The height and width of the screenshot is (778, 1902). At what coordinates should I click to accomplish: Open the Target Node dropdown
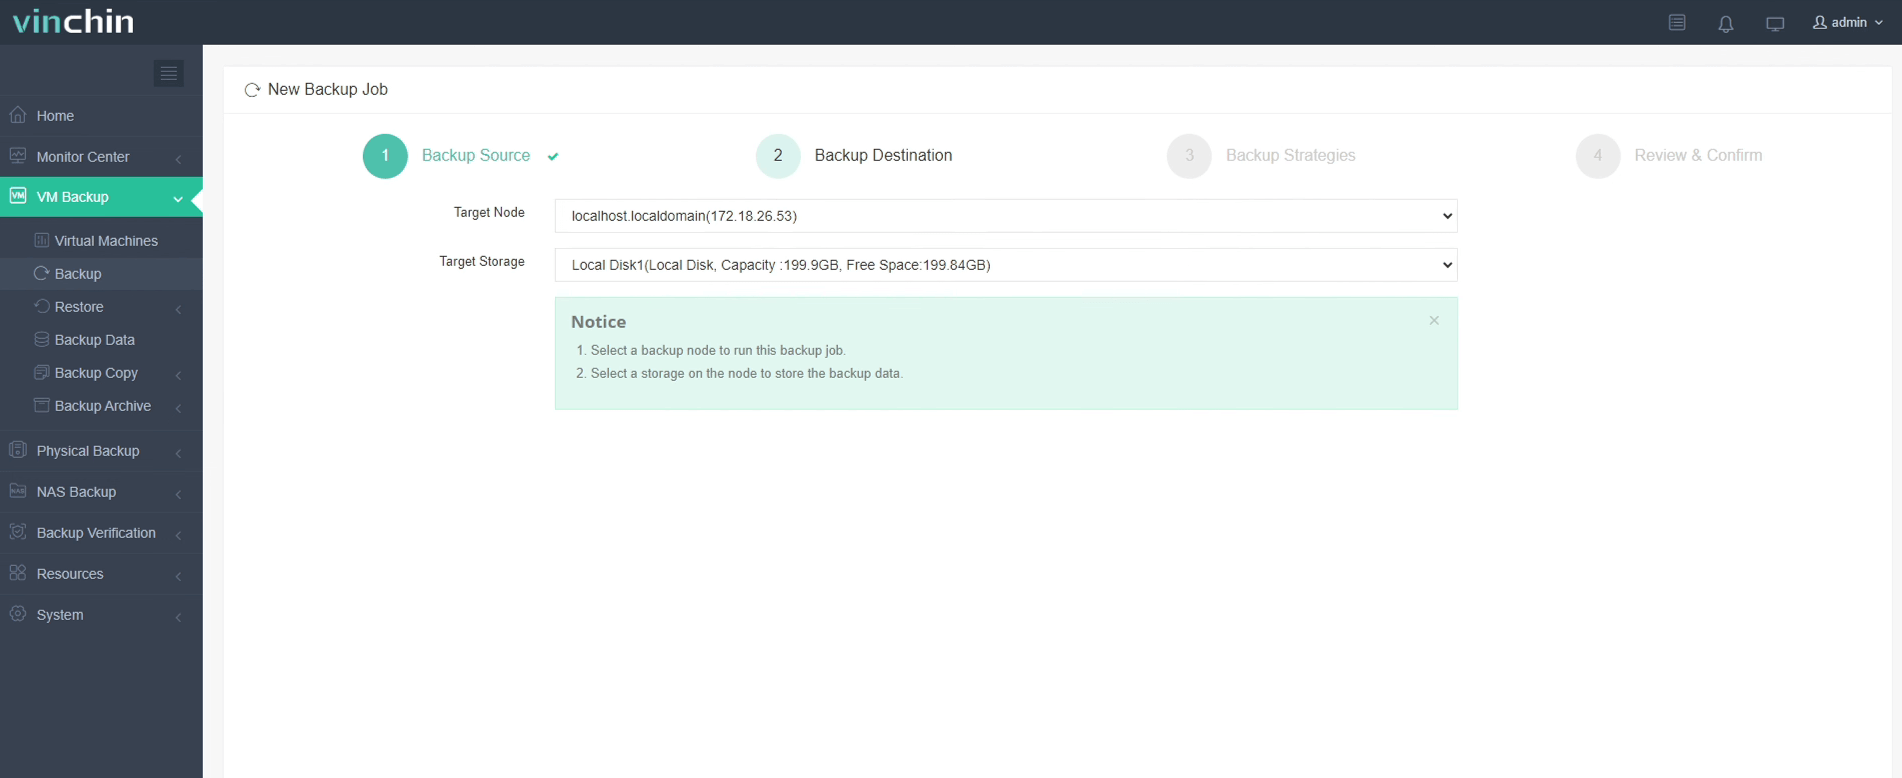(1006, 216)
